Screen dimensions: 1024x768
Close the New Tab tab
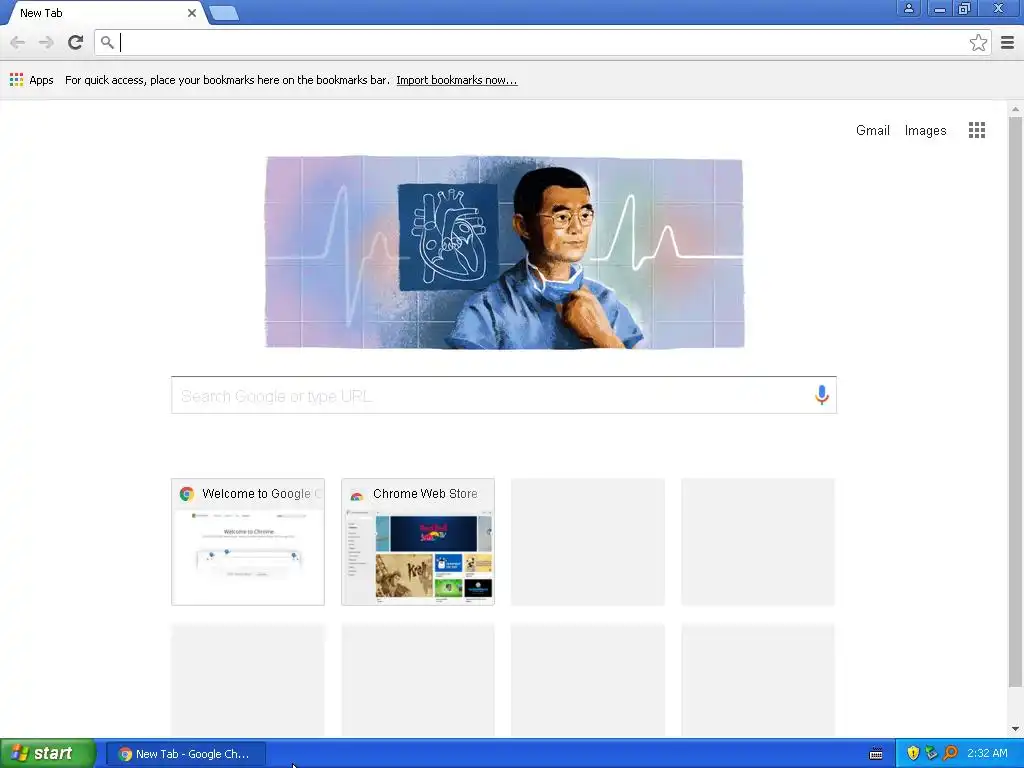(x=192, y=12)
